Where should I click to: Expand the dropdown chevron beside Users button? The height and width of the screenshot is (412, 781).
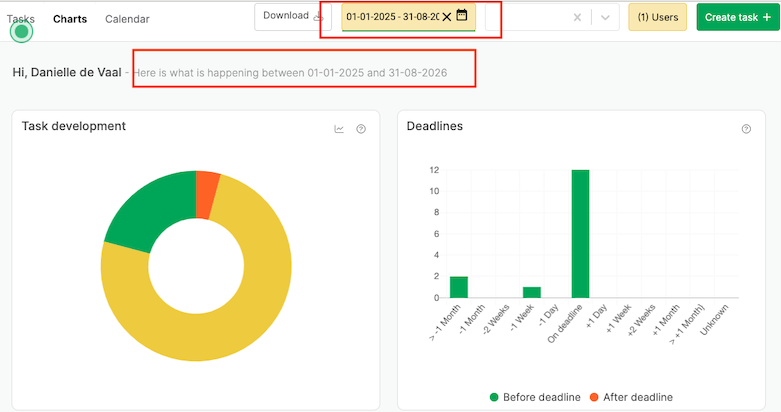pos(605,17)
